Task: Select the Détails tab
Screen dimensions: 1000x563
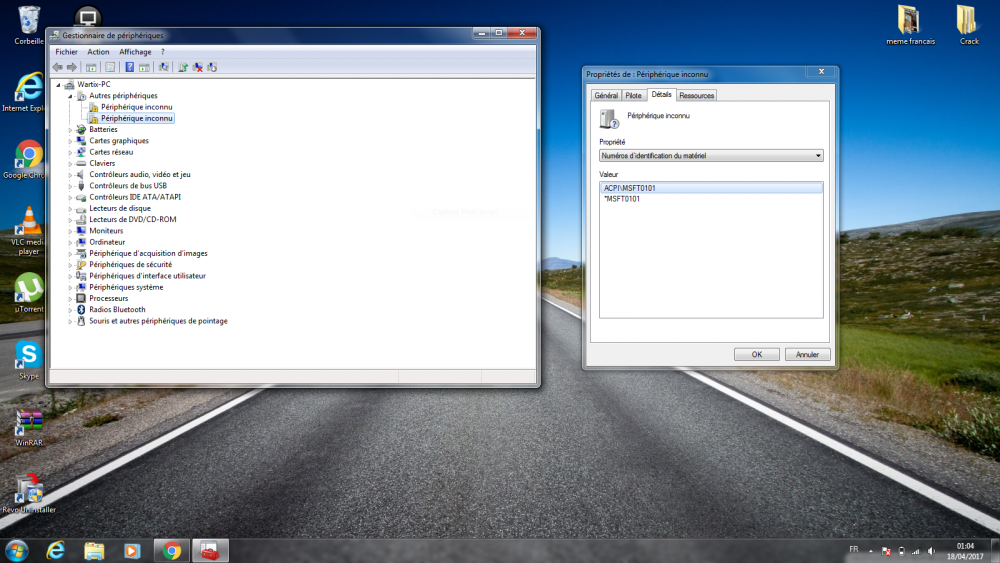Action: [661, 94]
